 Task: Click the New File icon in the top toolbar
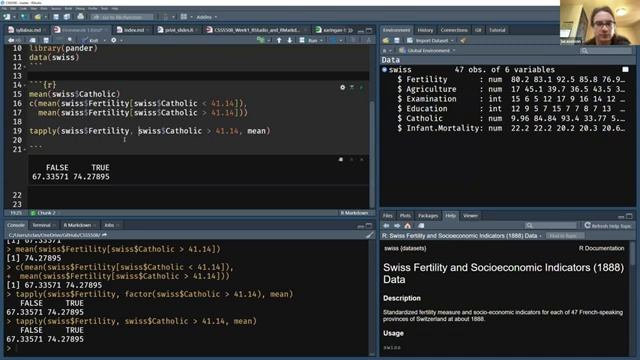tap(7, 17)
